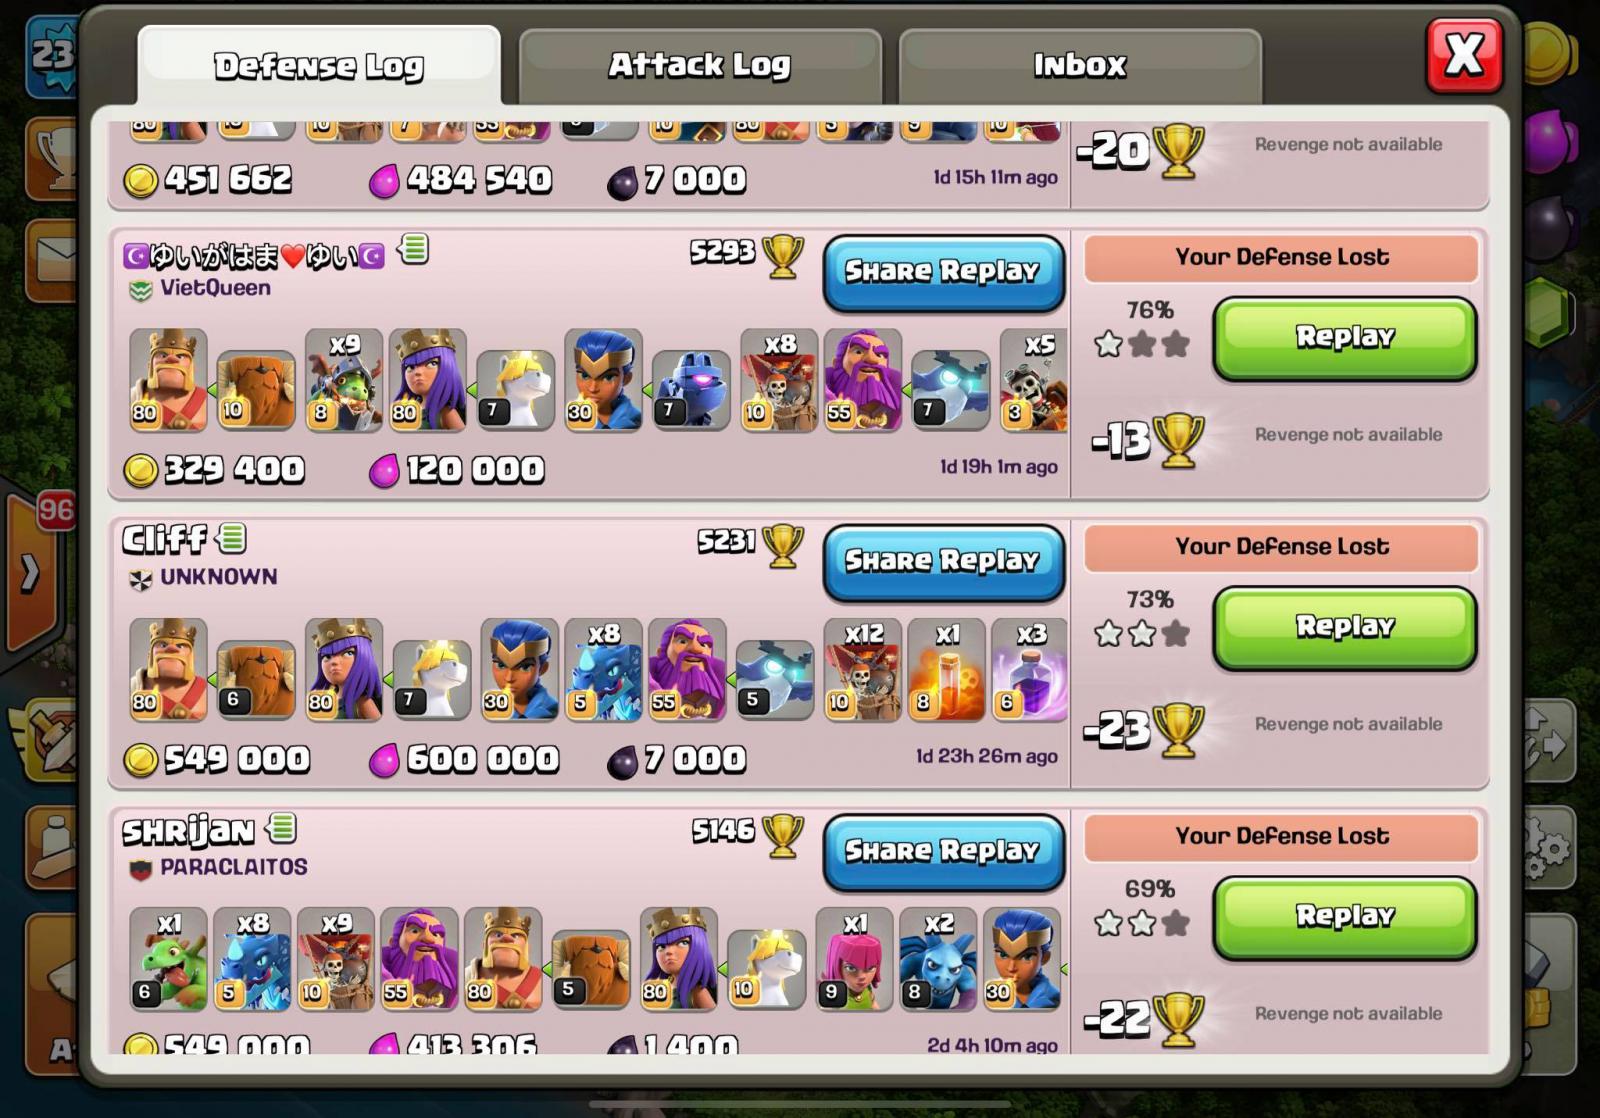The image size is (1600, 1118).
Task: Select the Defense Log tab
Action: pos(319,66)
